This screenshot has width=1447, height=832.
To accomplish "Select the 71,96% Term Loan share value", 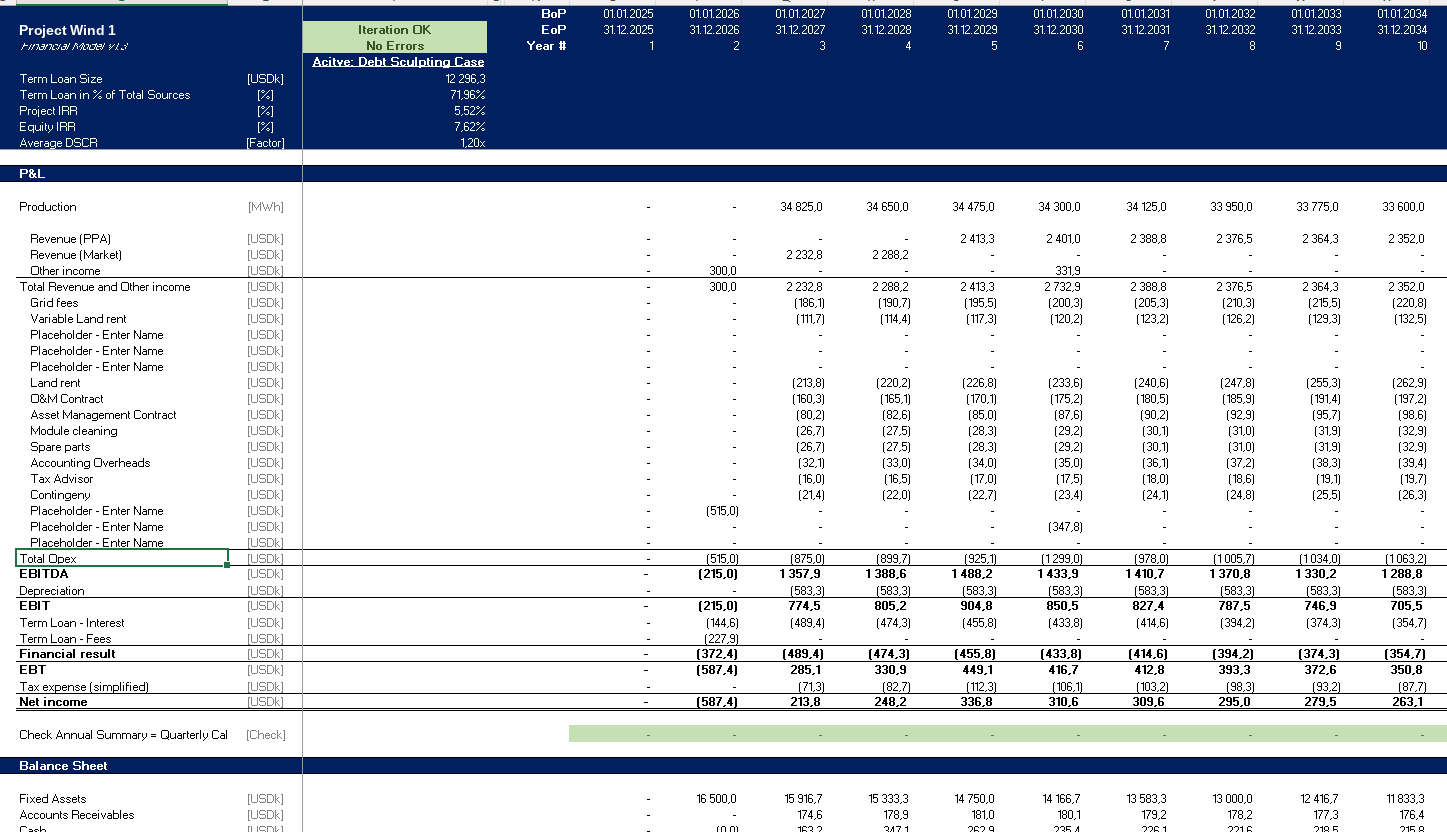I will 467,95.
